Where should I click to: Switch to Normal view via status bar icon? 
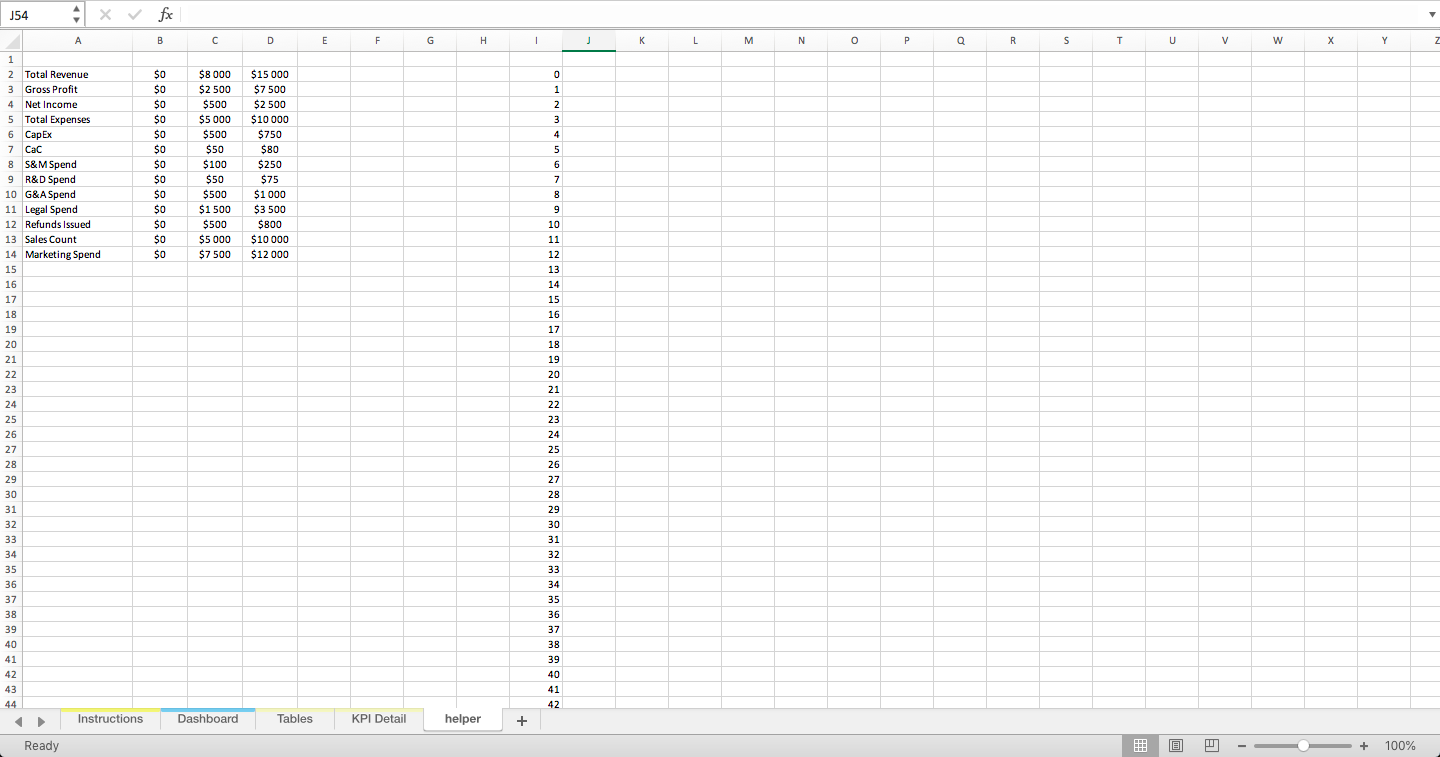(x=1140, y=745)
